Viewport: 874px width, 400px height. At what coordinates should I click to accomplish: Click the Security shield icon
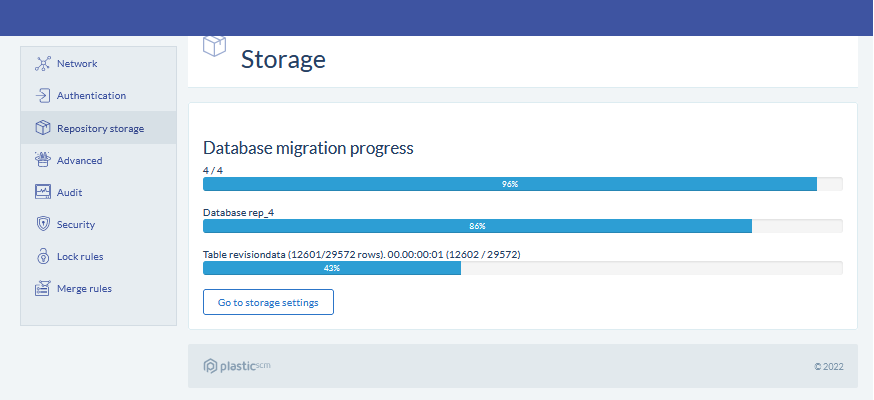(x=43, y=224)
